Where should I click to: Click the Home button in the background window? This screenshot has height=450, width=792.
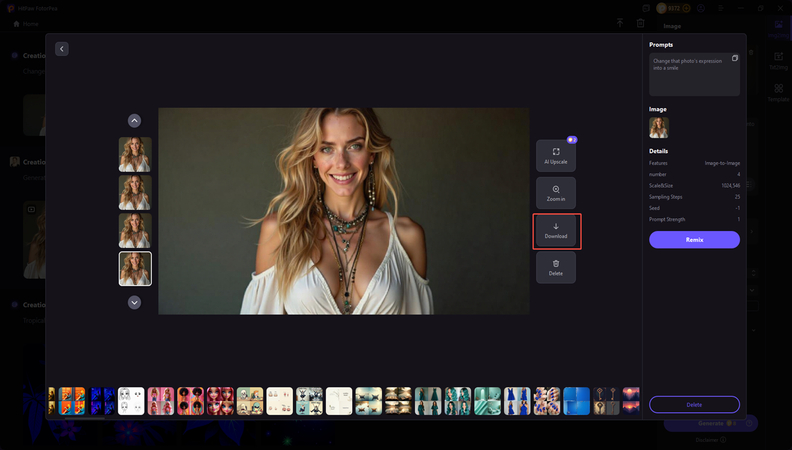click(x=25, y=24)
